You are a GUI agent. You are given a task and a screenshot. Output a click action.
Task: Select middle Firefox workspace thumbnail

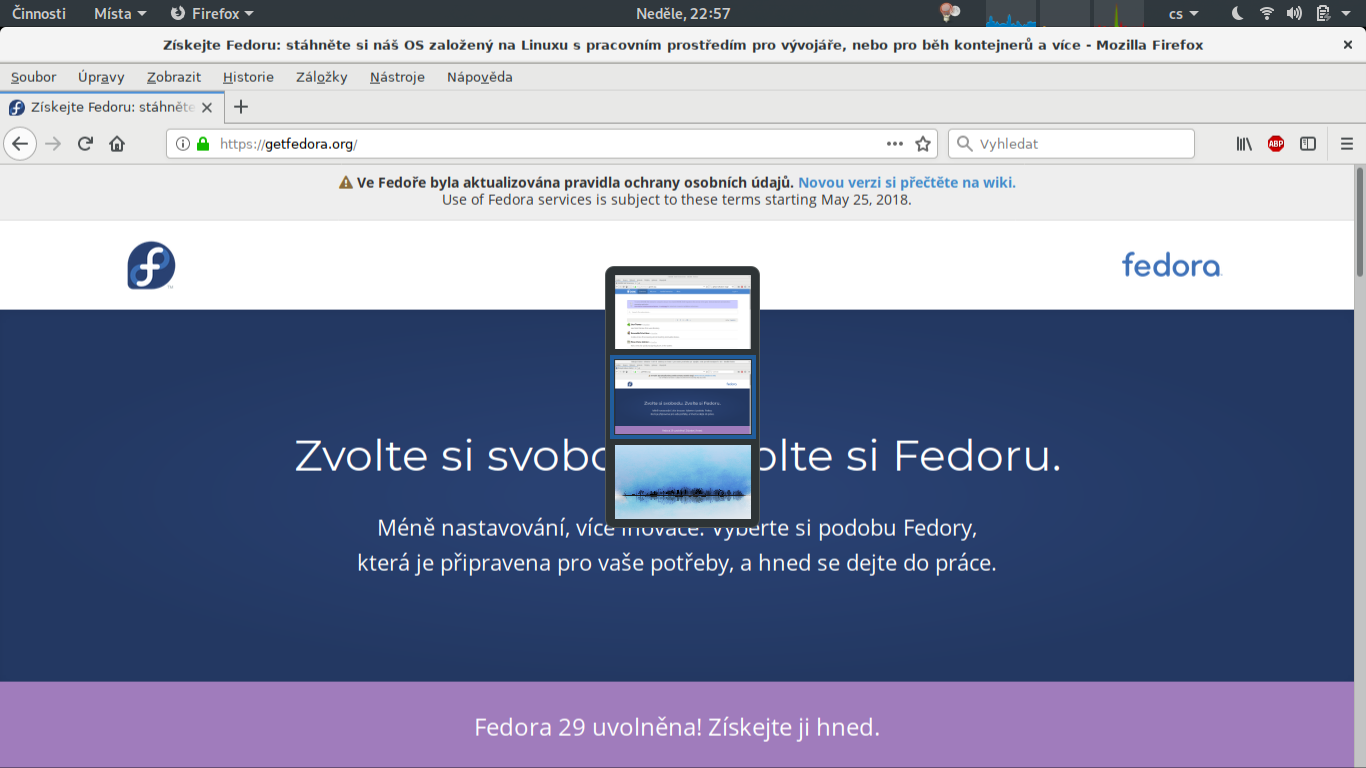pos(682,397)
